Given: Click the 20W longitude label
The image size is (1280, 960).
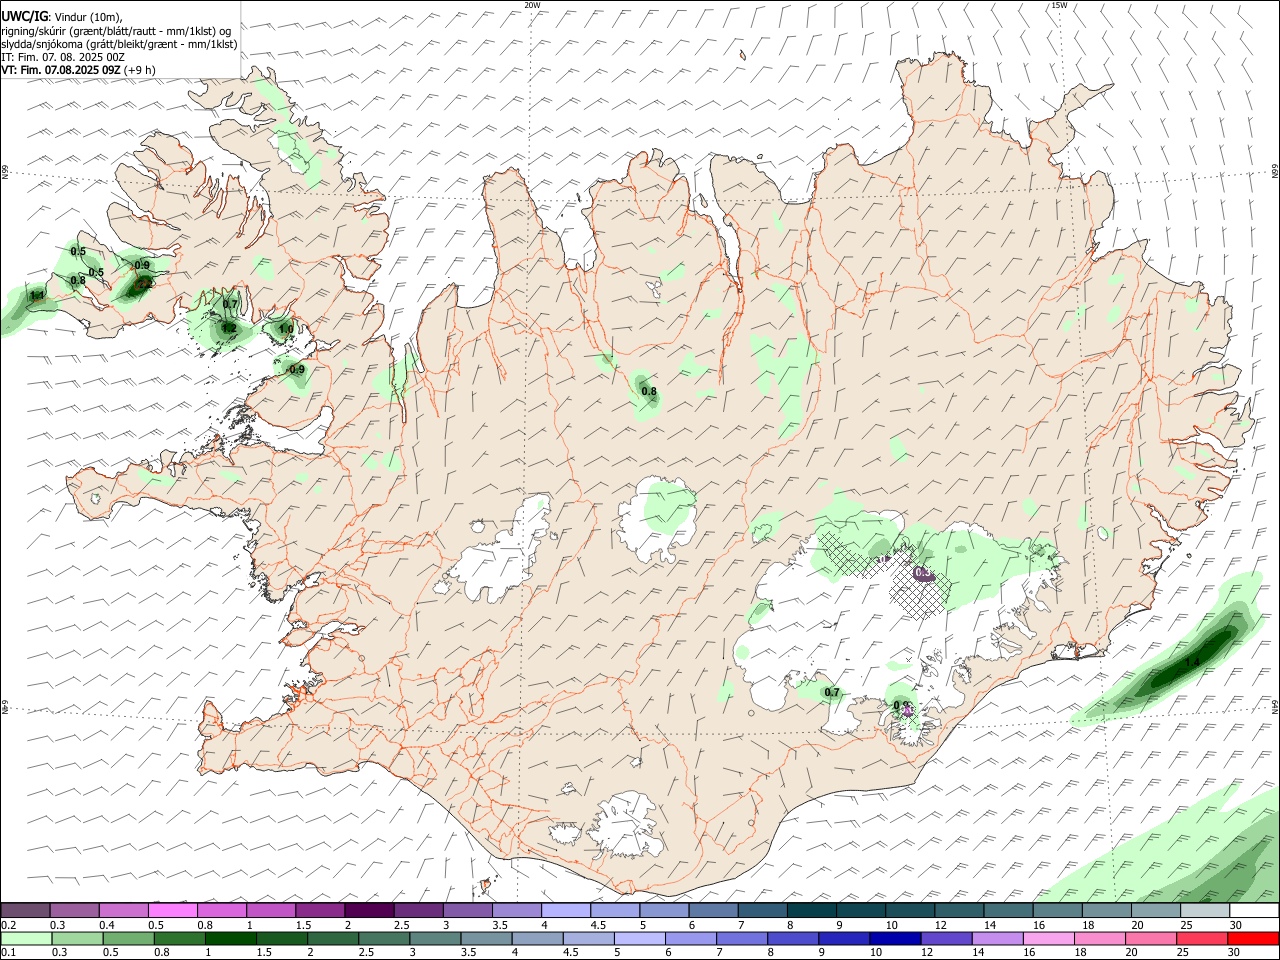Looking at the screenshot, I should pos(532,5).
